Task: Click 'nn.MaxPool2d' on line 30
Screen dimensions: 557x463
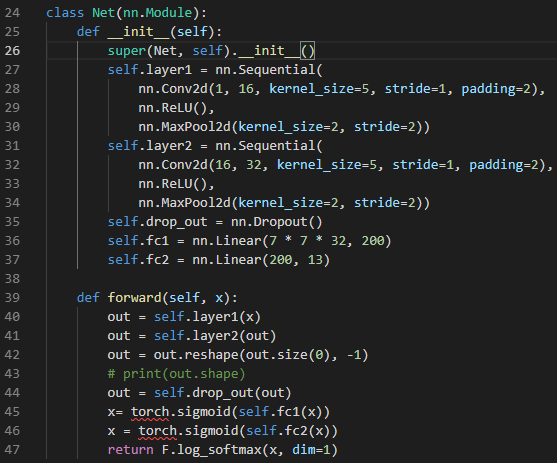Action: (184, 127)
